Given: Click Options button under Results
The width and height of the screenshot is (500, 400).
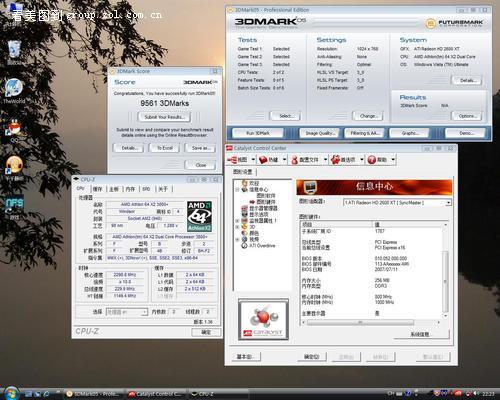Looking at the screenshot, I should (467, 116).
